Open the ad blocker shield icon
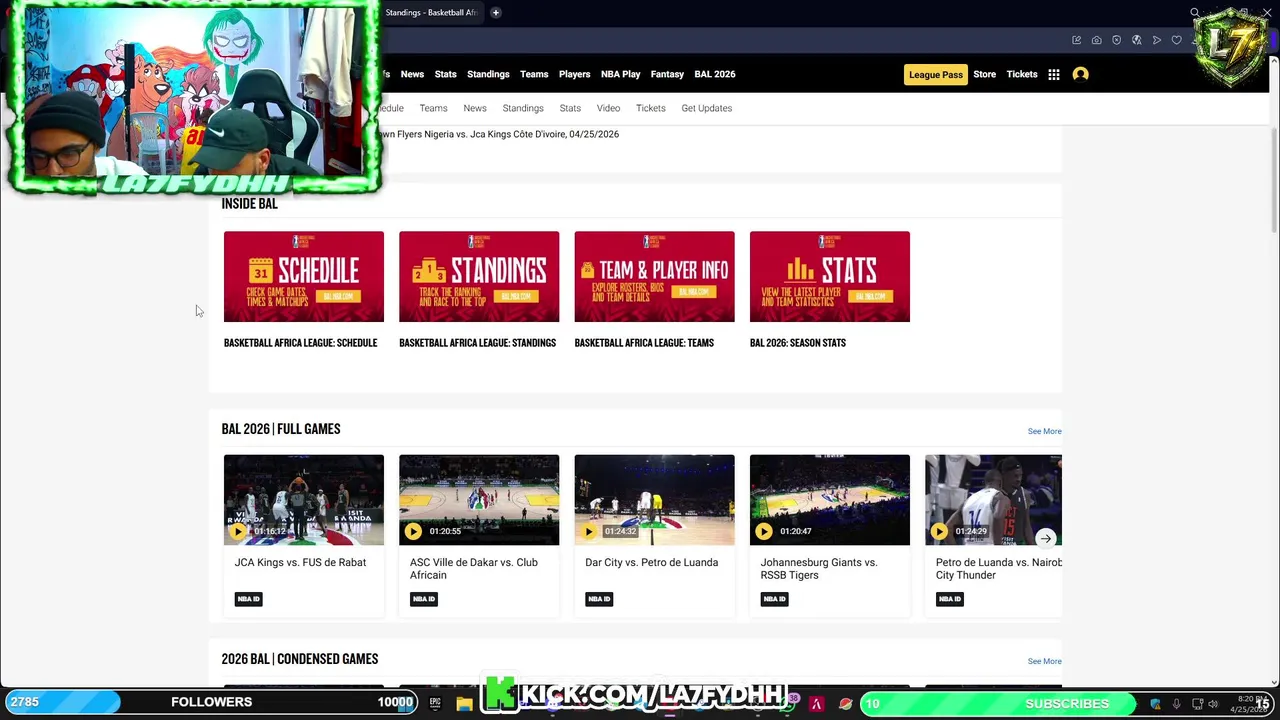The height and width of the screenshot is (720, 1280). click(x=1117, y=40)
